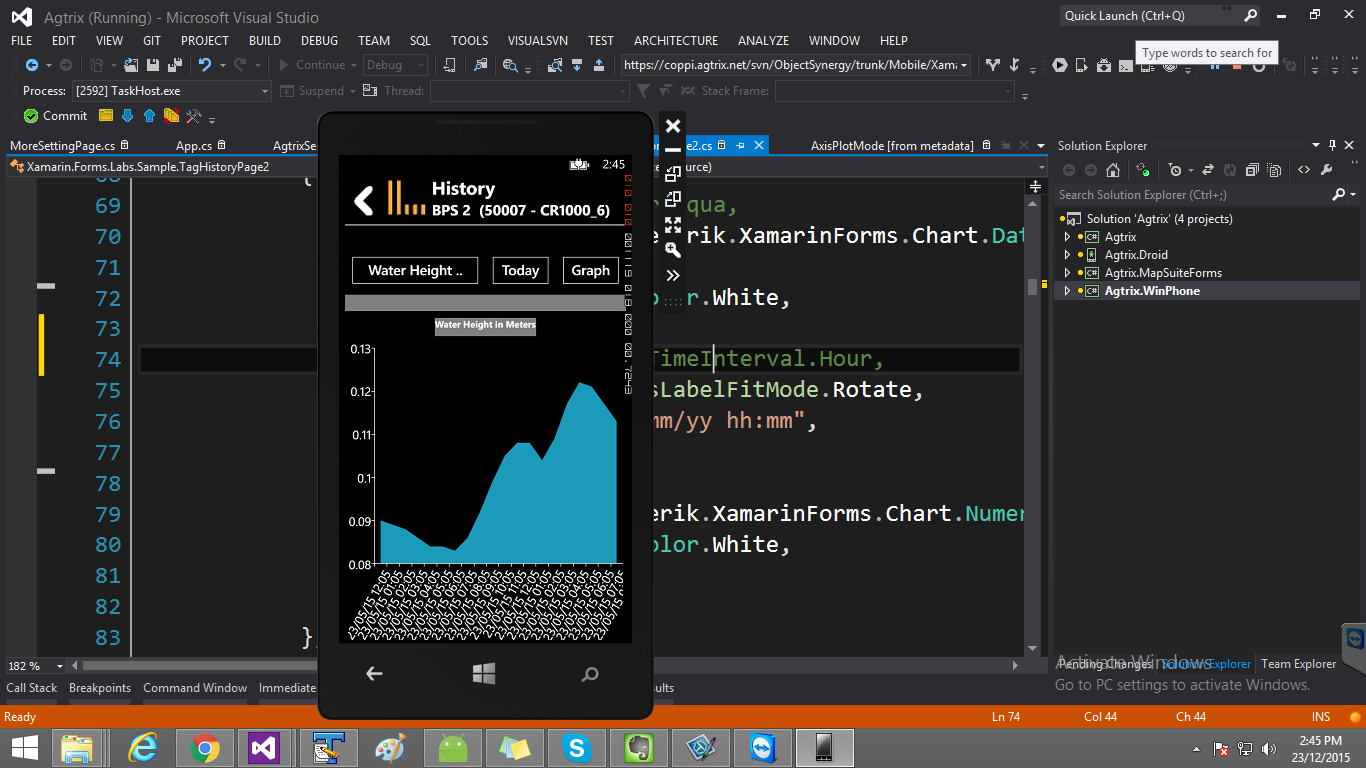Open the SVN URL dropdown
1366x768 pixels.
[x=964, y=65]
